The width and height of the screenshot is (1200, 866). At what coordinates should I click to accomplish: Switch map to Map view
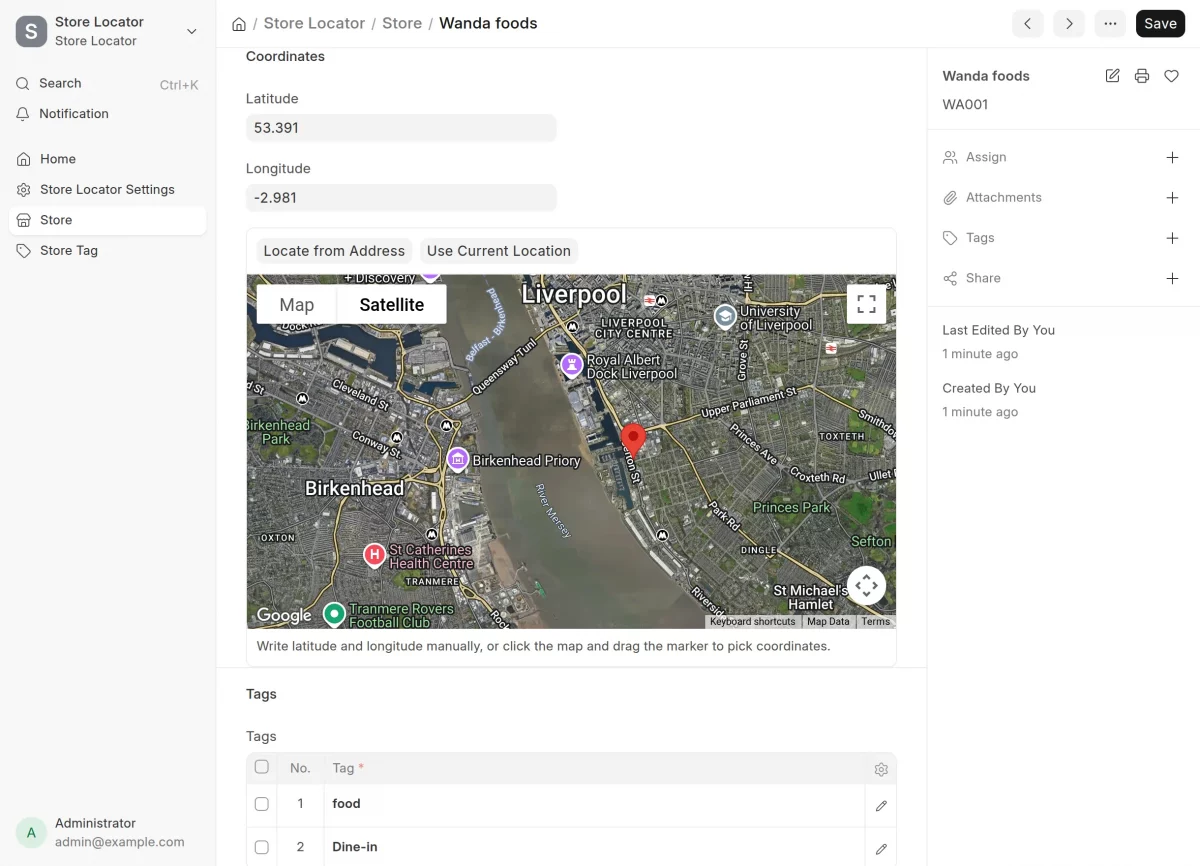click(297, 304)
